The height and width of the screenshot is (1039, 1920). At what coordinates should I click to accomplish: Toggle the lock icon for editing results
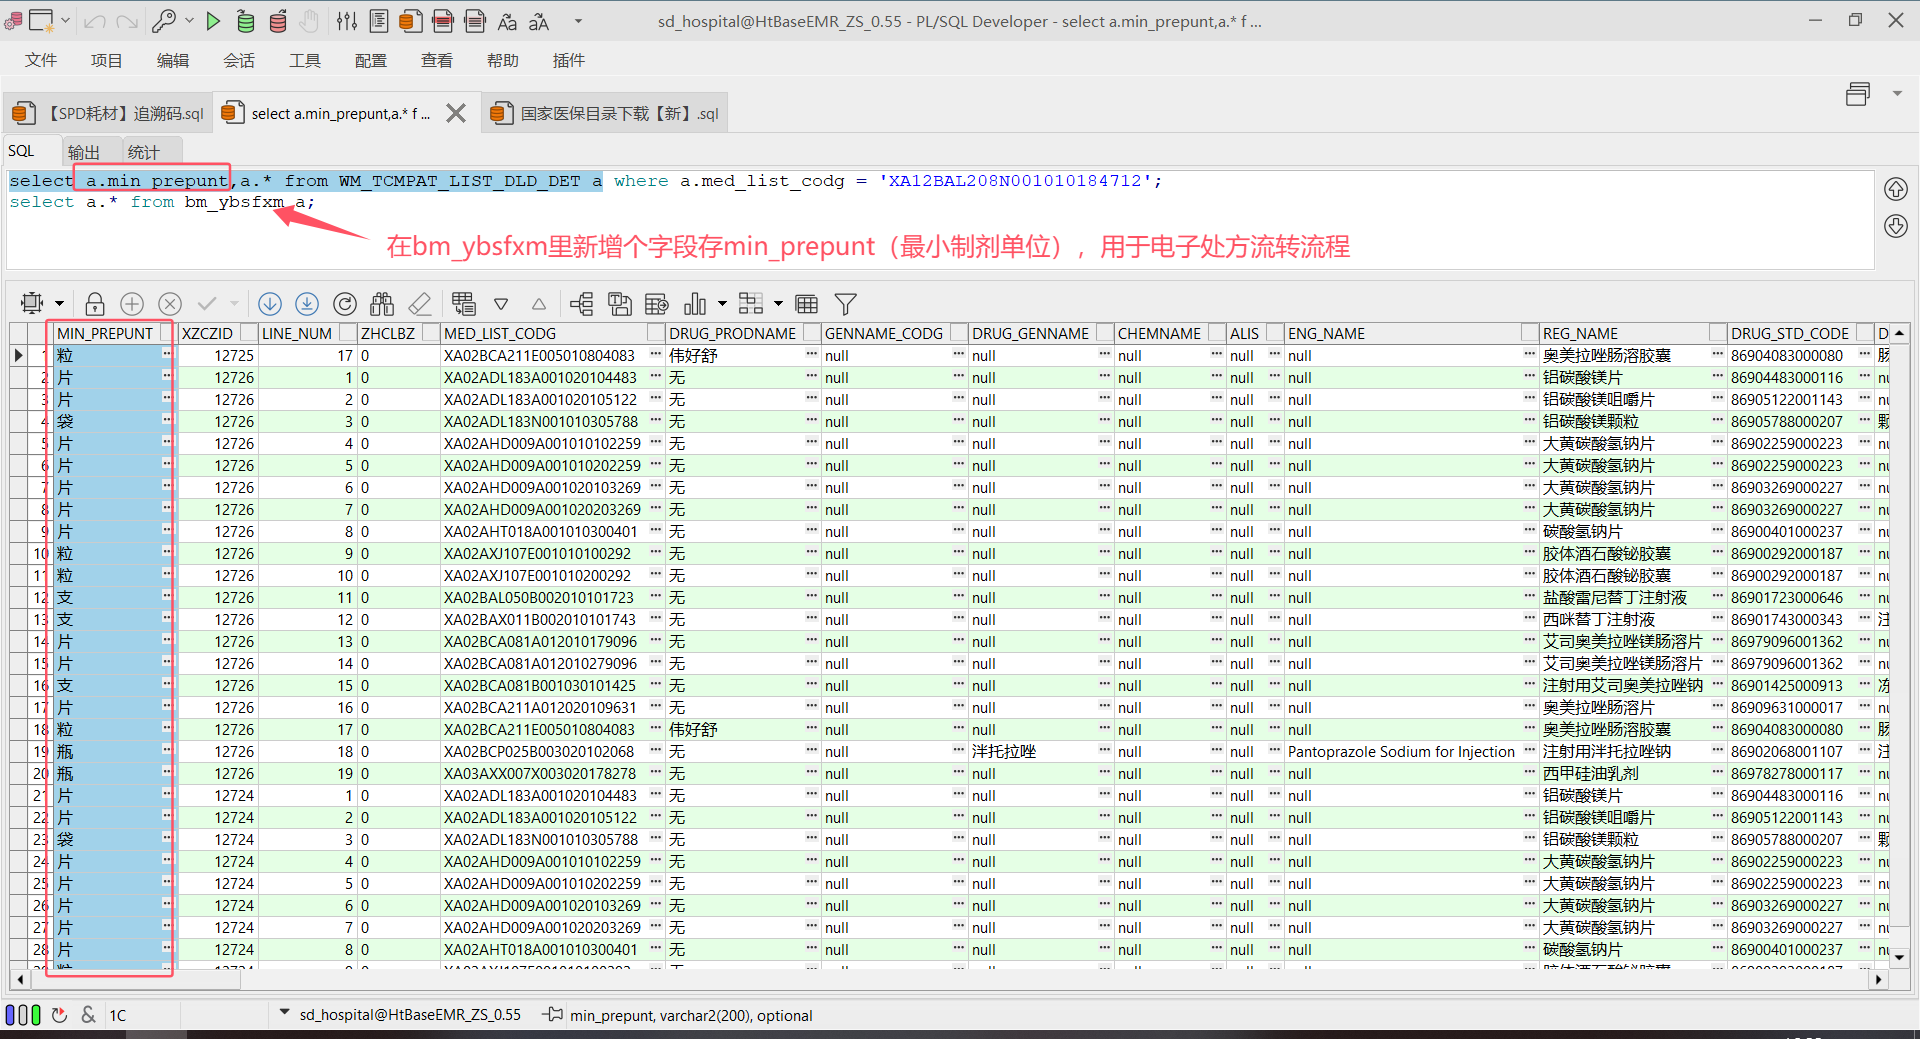pyautogui.click(x=95, y=304)
